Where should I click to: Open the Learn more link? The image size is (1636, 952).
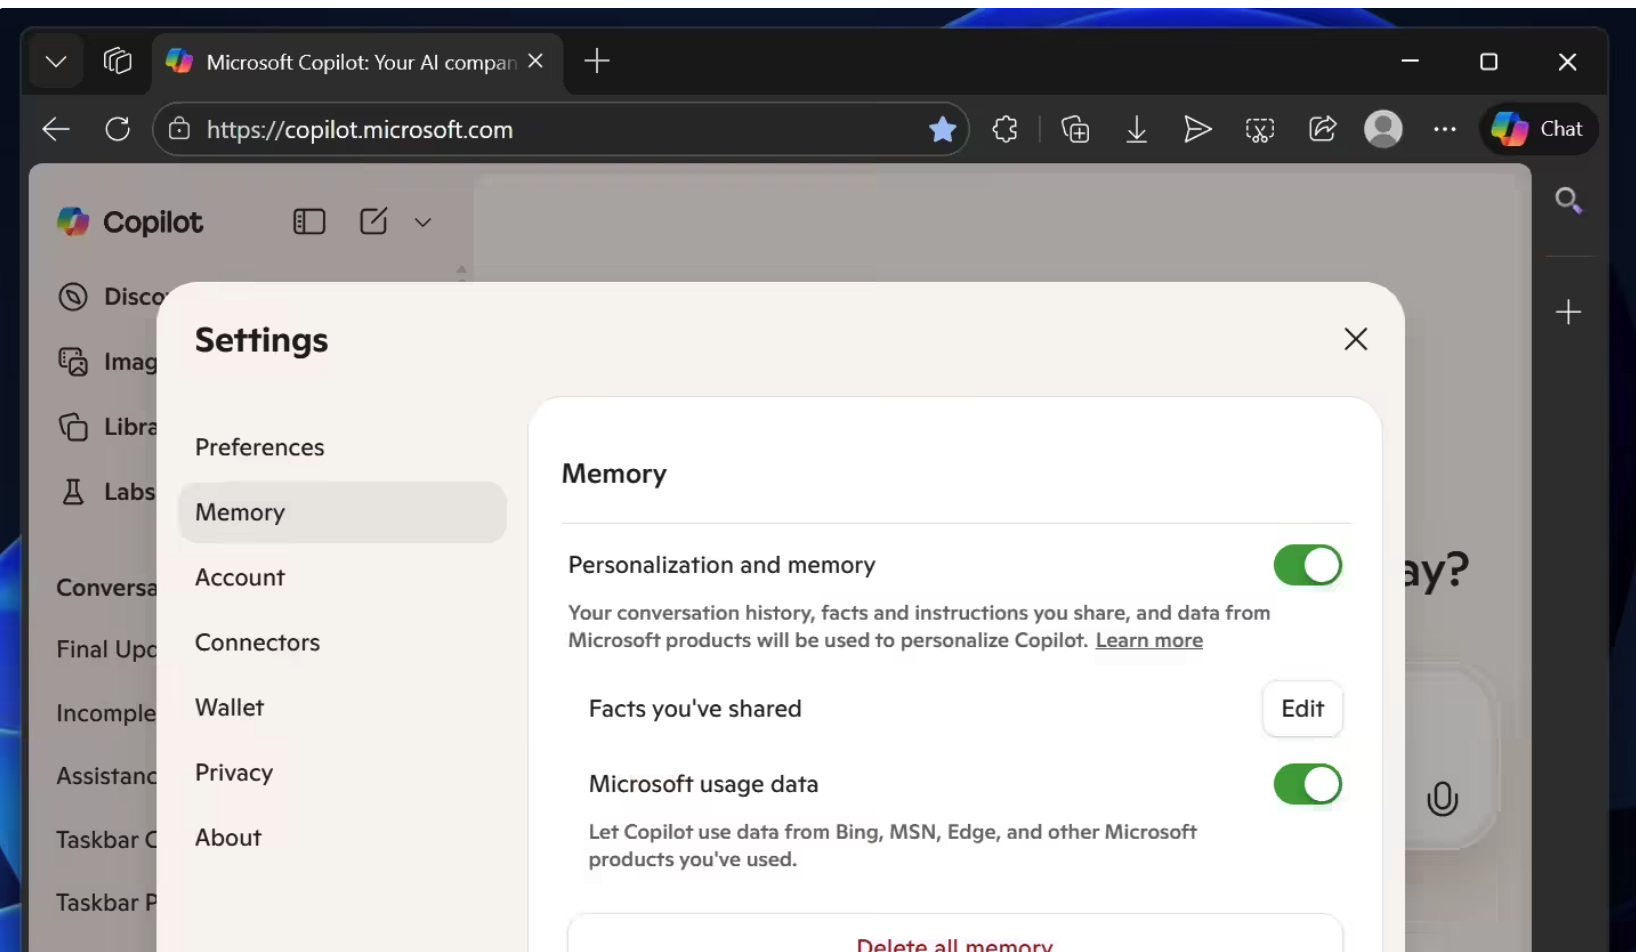coord(1149,641)
